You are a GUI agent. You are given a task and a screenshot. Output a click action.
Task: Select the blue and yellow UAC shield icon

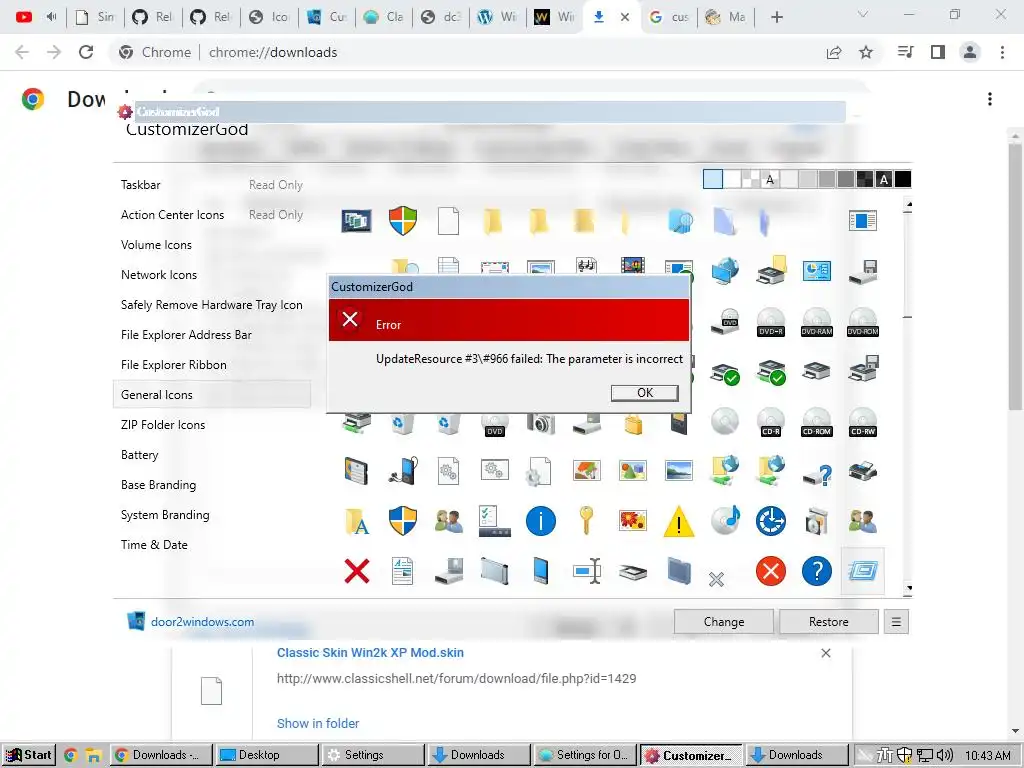(x=402, y=521)
